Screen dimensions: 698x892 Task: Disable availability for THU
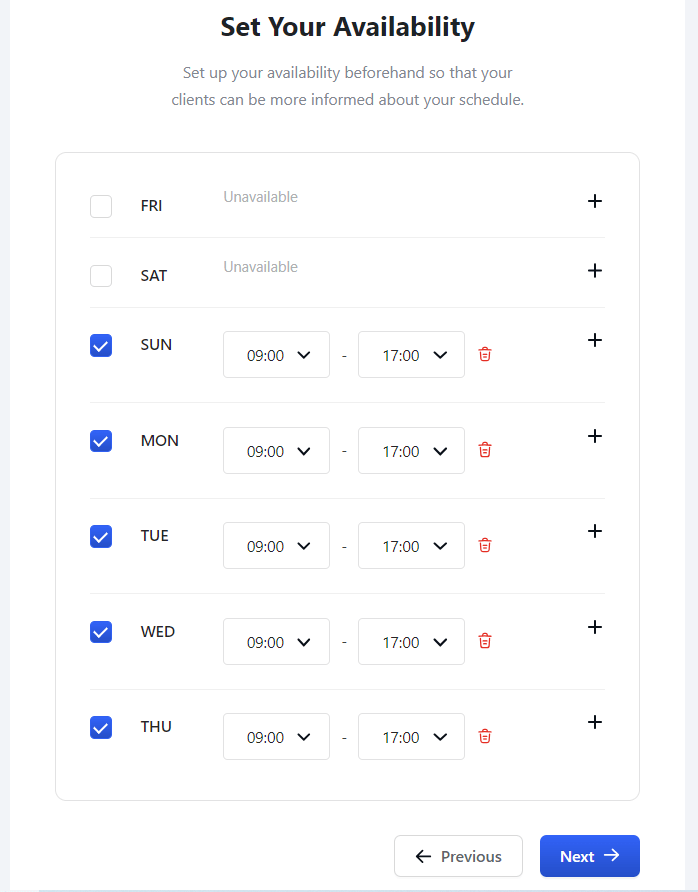101,728
